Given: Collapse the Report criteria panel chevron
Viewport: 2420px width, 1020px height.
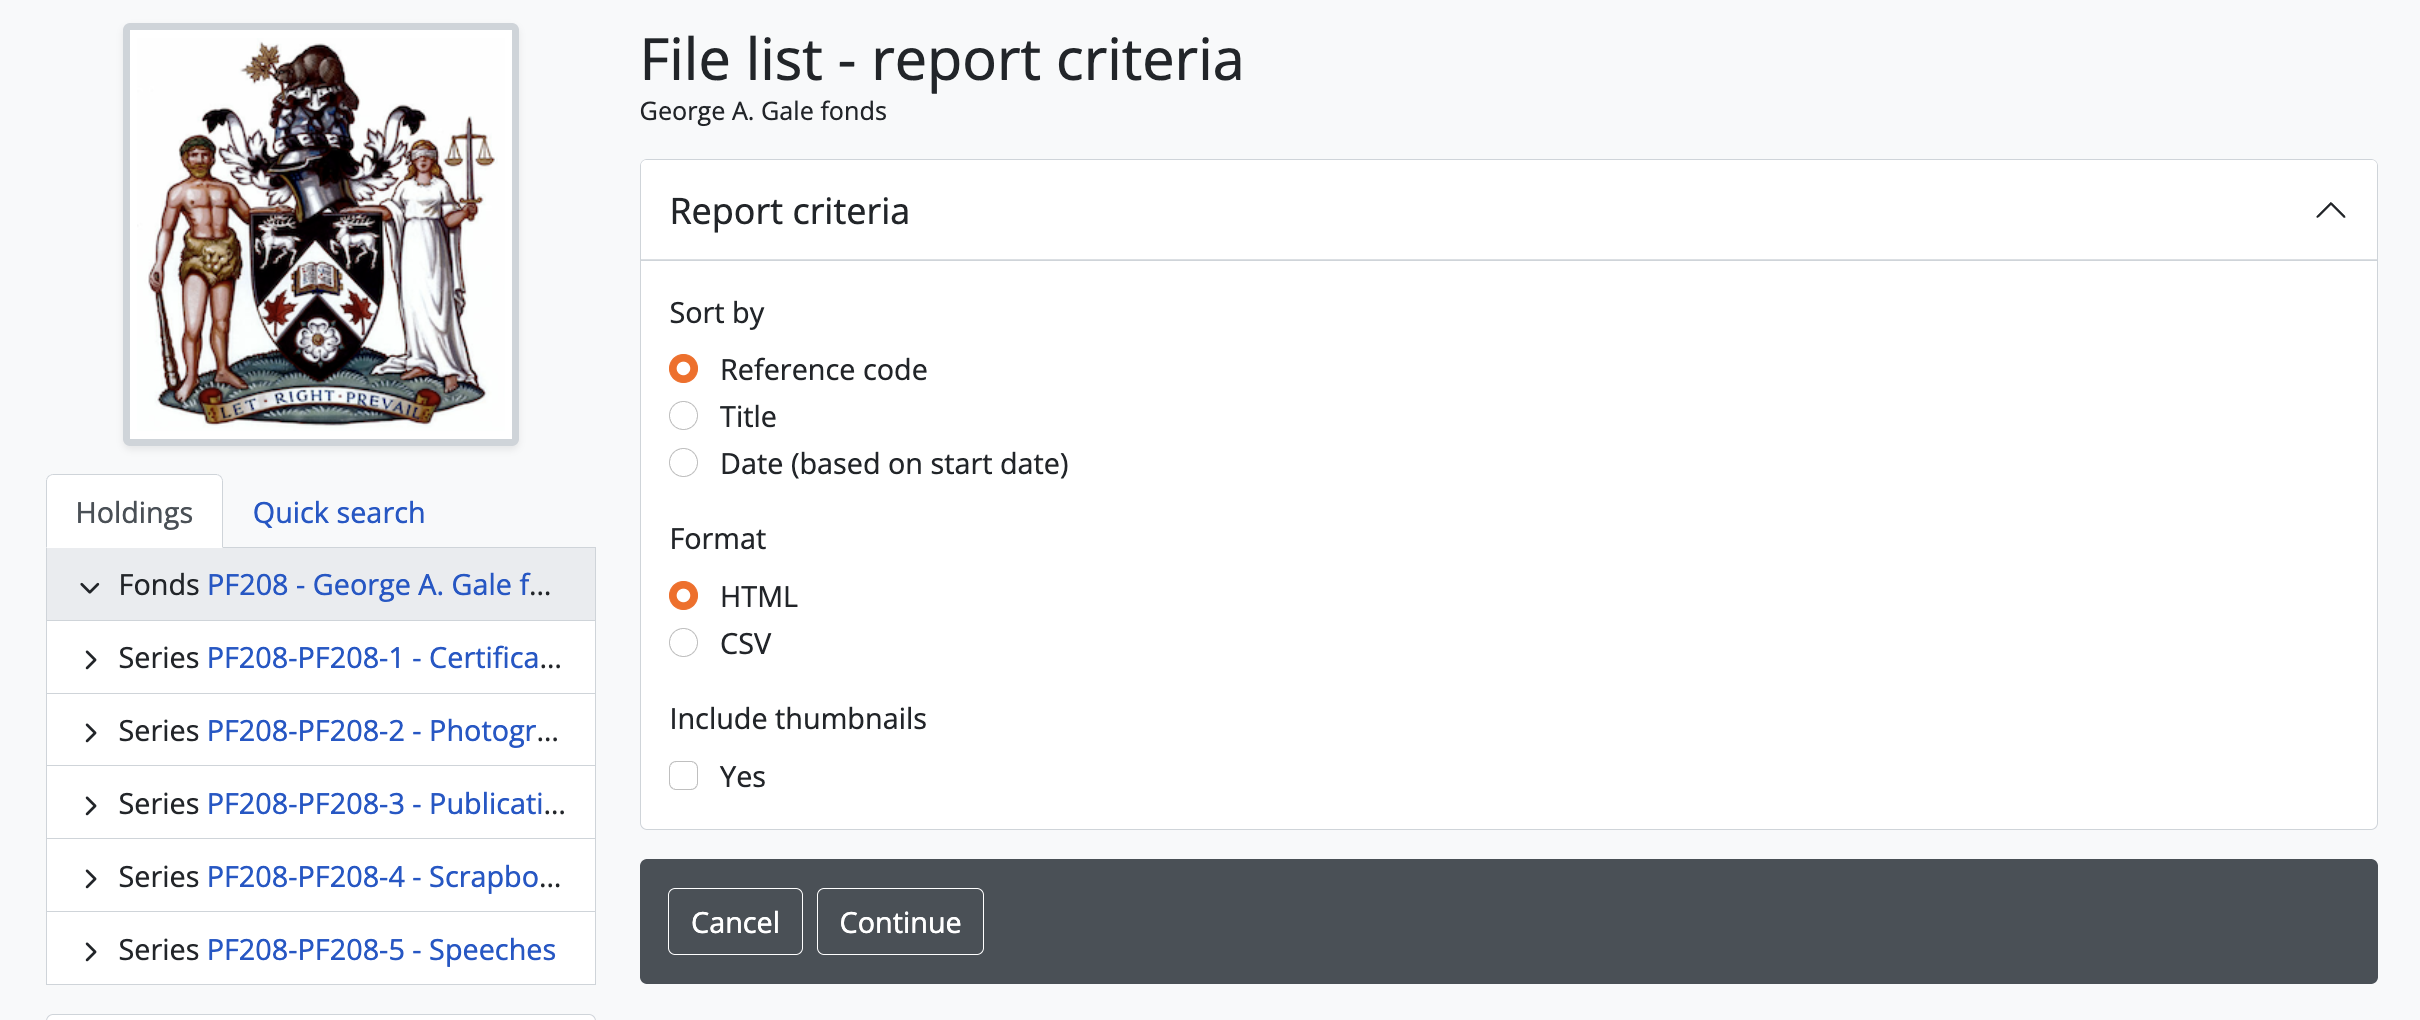Looking at the screenshot, I should coord(2330,211).
